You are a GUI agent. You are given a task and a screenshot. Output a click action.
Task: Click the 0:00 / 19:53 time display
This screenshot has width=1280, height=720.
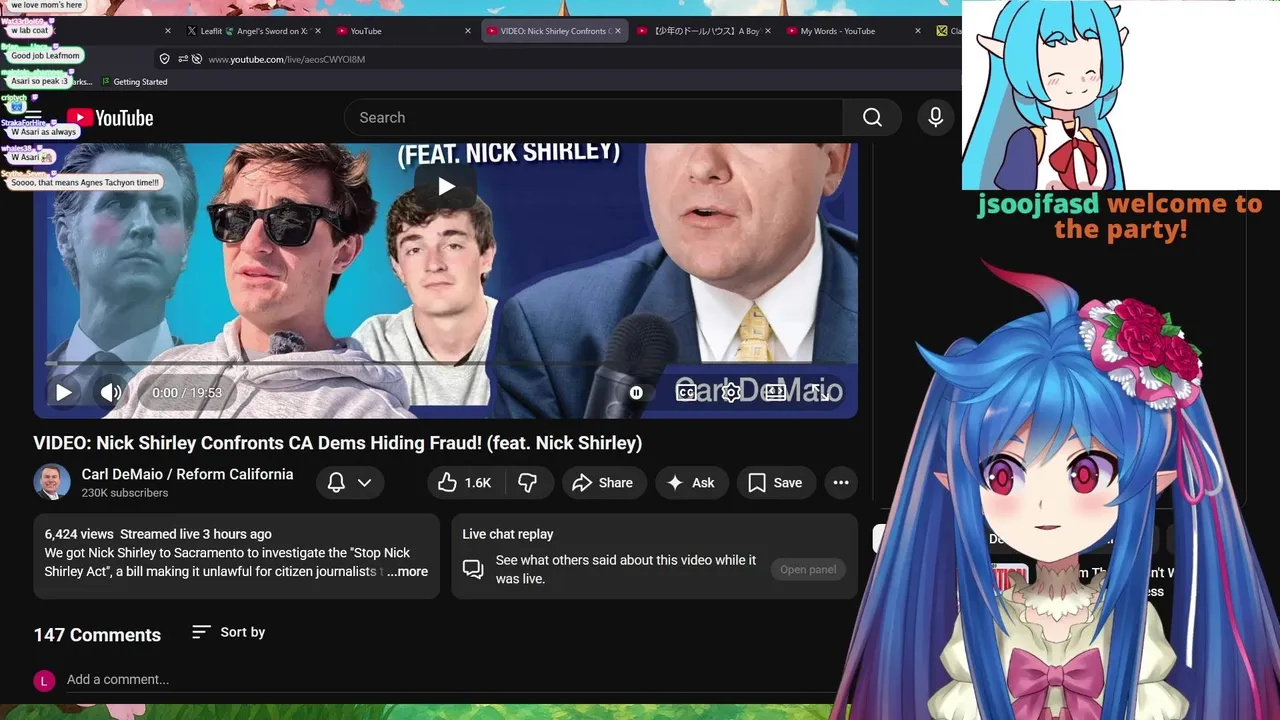pos(187,393)
